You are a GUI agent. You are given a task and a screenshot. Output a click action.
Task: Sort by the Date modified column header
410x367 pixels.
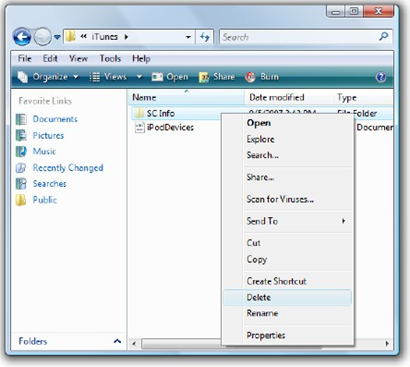click(x=288, y=97)
